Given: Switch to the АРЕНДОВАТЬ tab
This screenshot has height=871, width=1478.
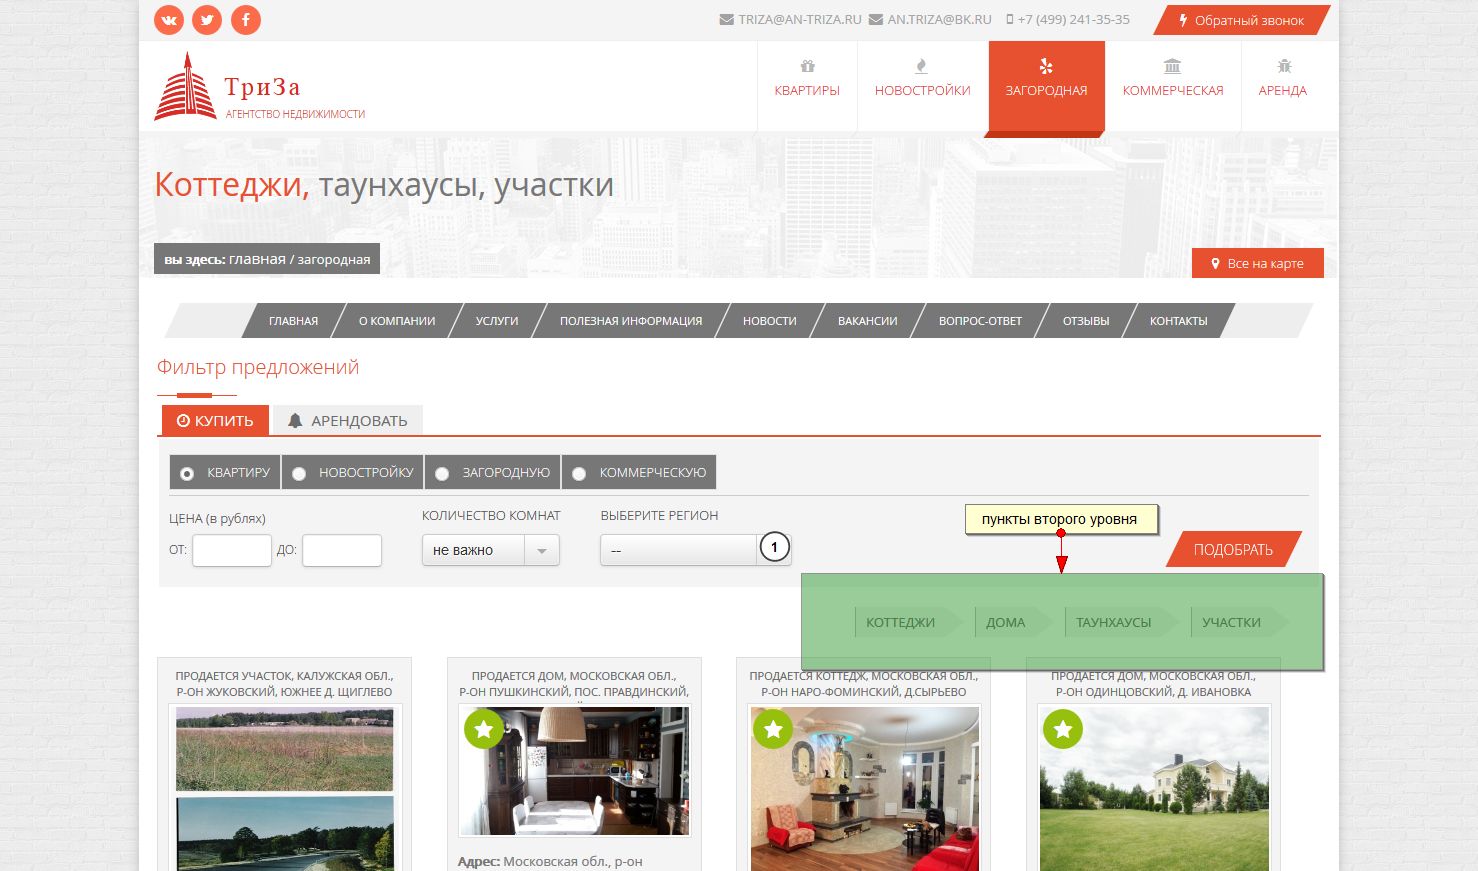Looking at the screenshot, I should pos(348,421).
